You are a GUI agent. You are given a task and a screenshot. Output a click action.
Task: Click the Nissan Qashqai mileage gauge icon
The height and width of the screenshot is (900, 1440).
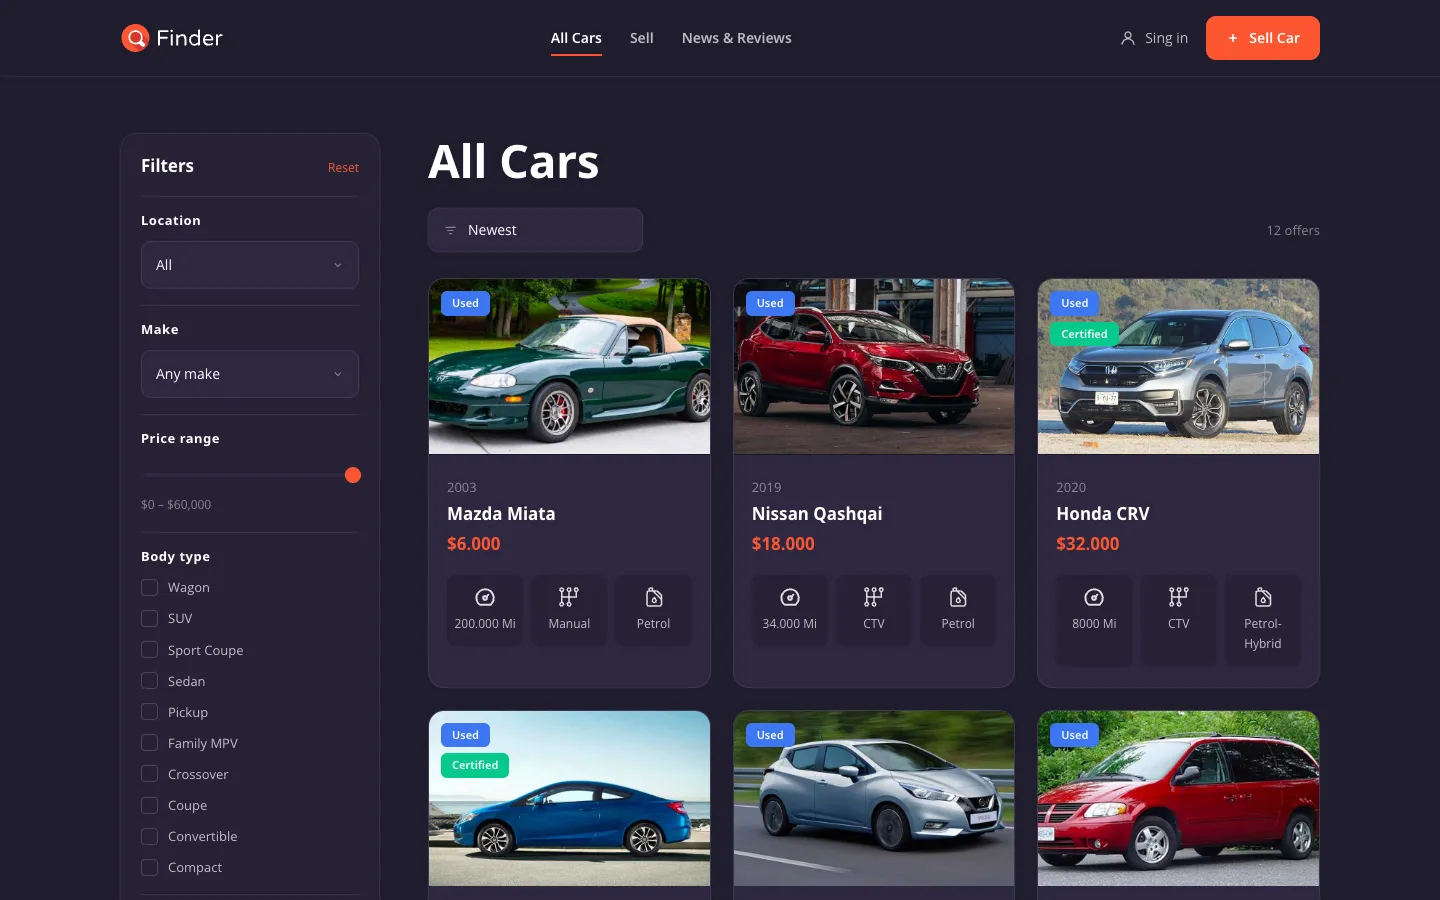(x=790, y=597)
